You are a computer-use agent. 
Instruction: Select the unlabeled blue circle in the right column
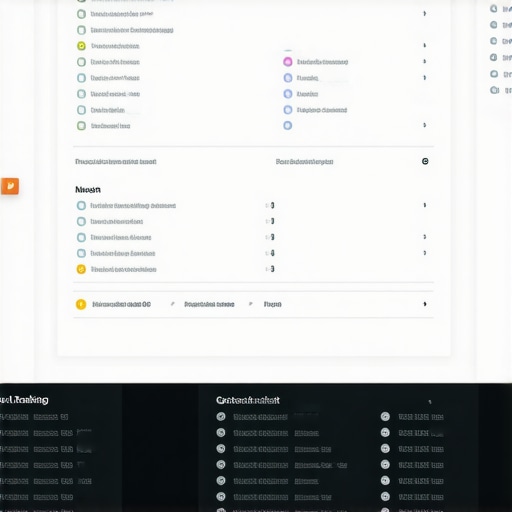tap(288, 126)
